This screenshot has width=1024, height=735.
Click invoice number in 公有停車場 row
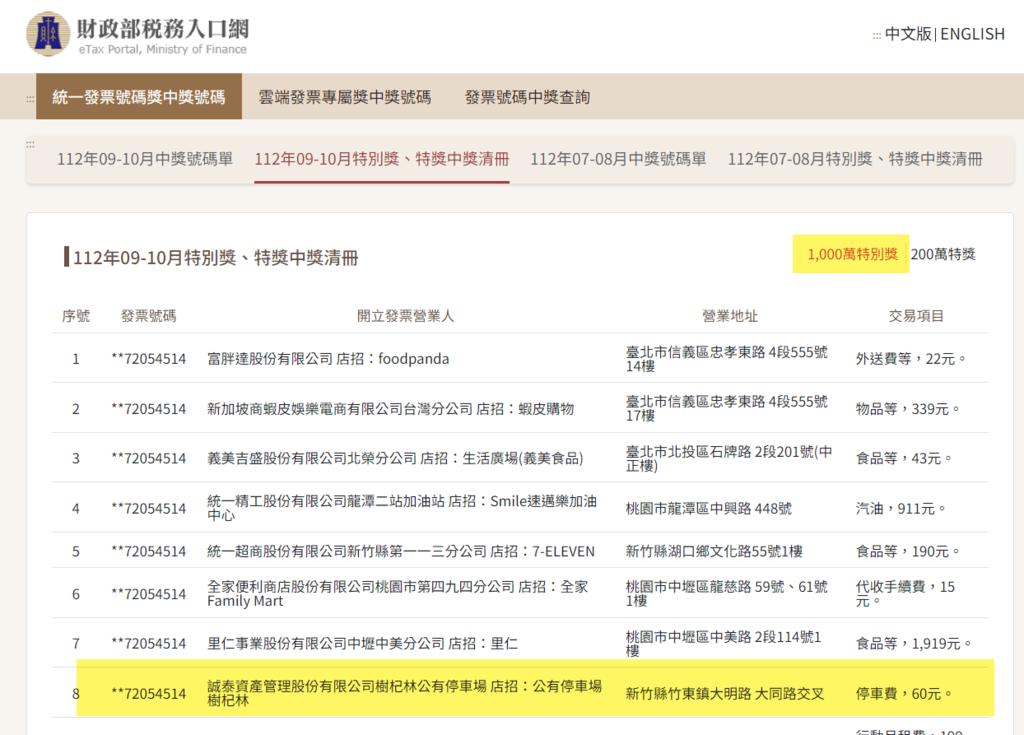pos(148,694)
